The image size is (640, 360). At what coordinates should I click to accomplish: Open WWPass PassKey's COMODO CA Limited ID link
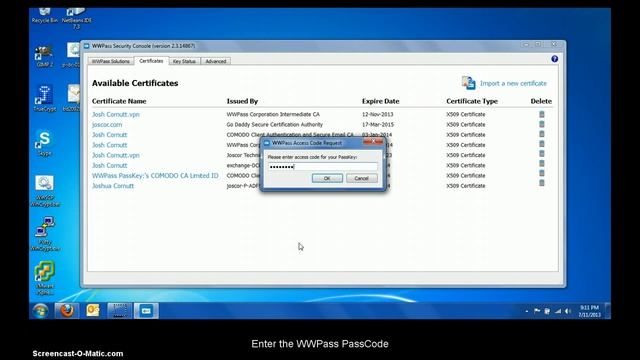click(x=155, y=176)
